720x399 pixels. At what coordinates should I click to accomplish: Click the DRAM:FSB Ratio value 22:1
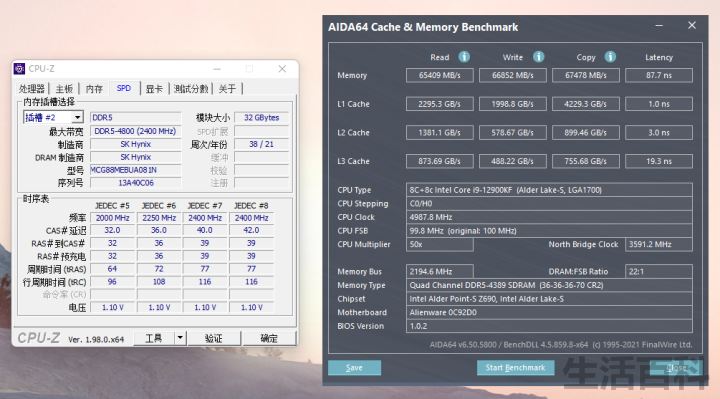(x=659, y=271)
